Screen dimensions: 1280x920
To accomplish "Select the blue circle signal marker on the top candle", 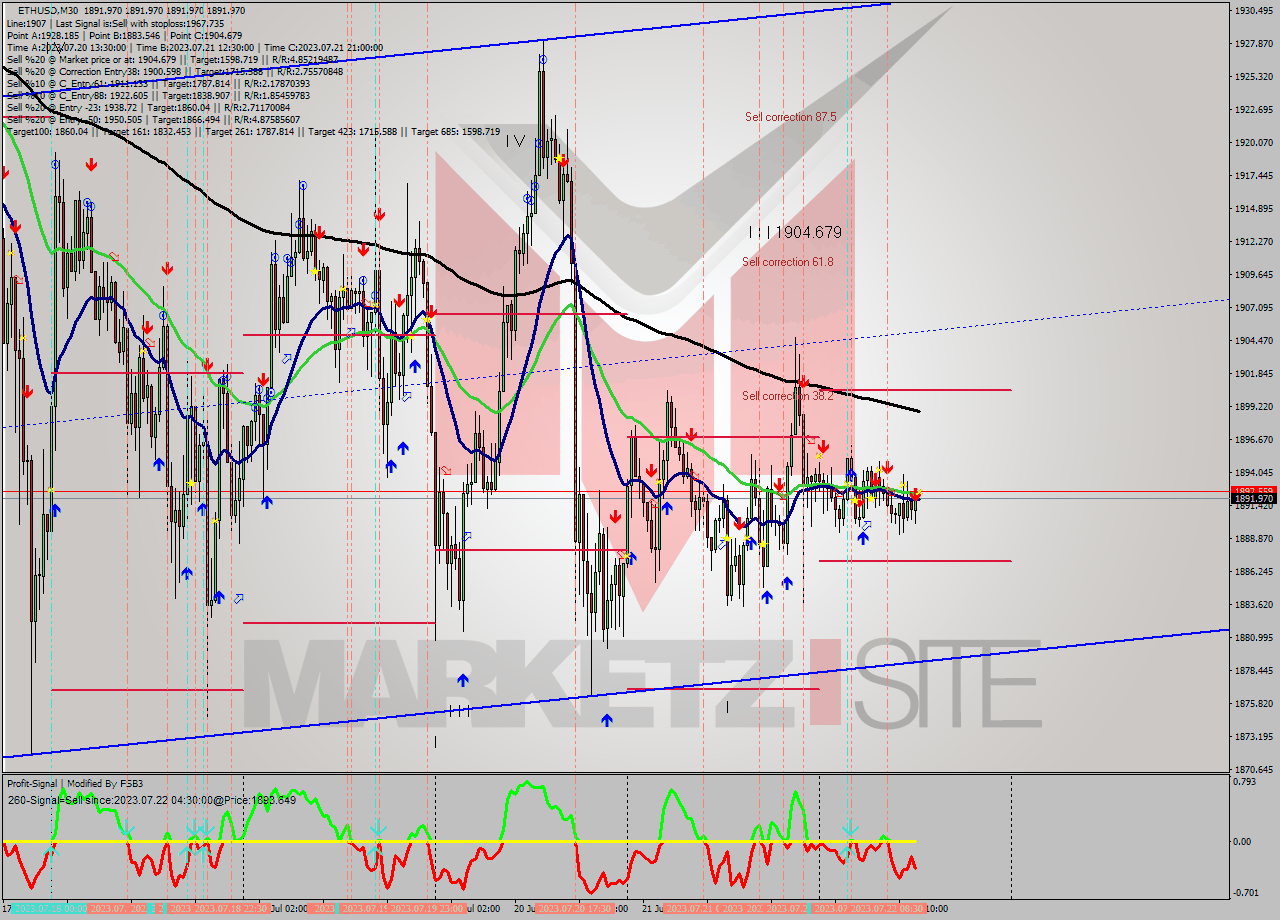I will tap(541, 60).
